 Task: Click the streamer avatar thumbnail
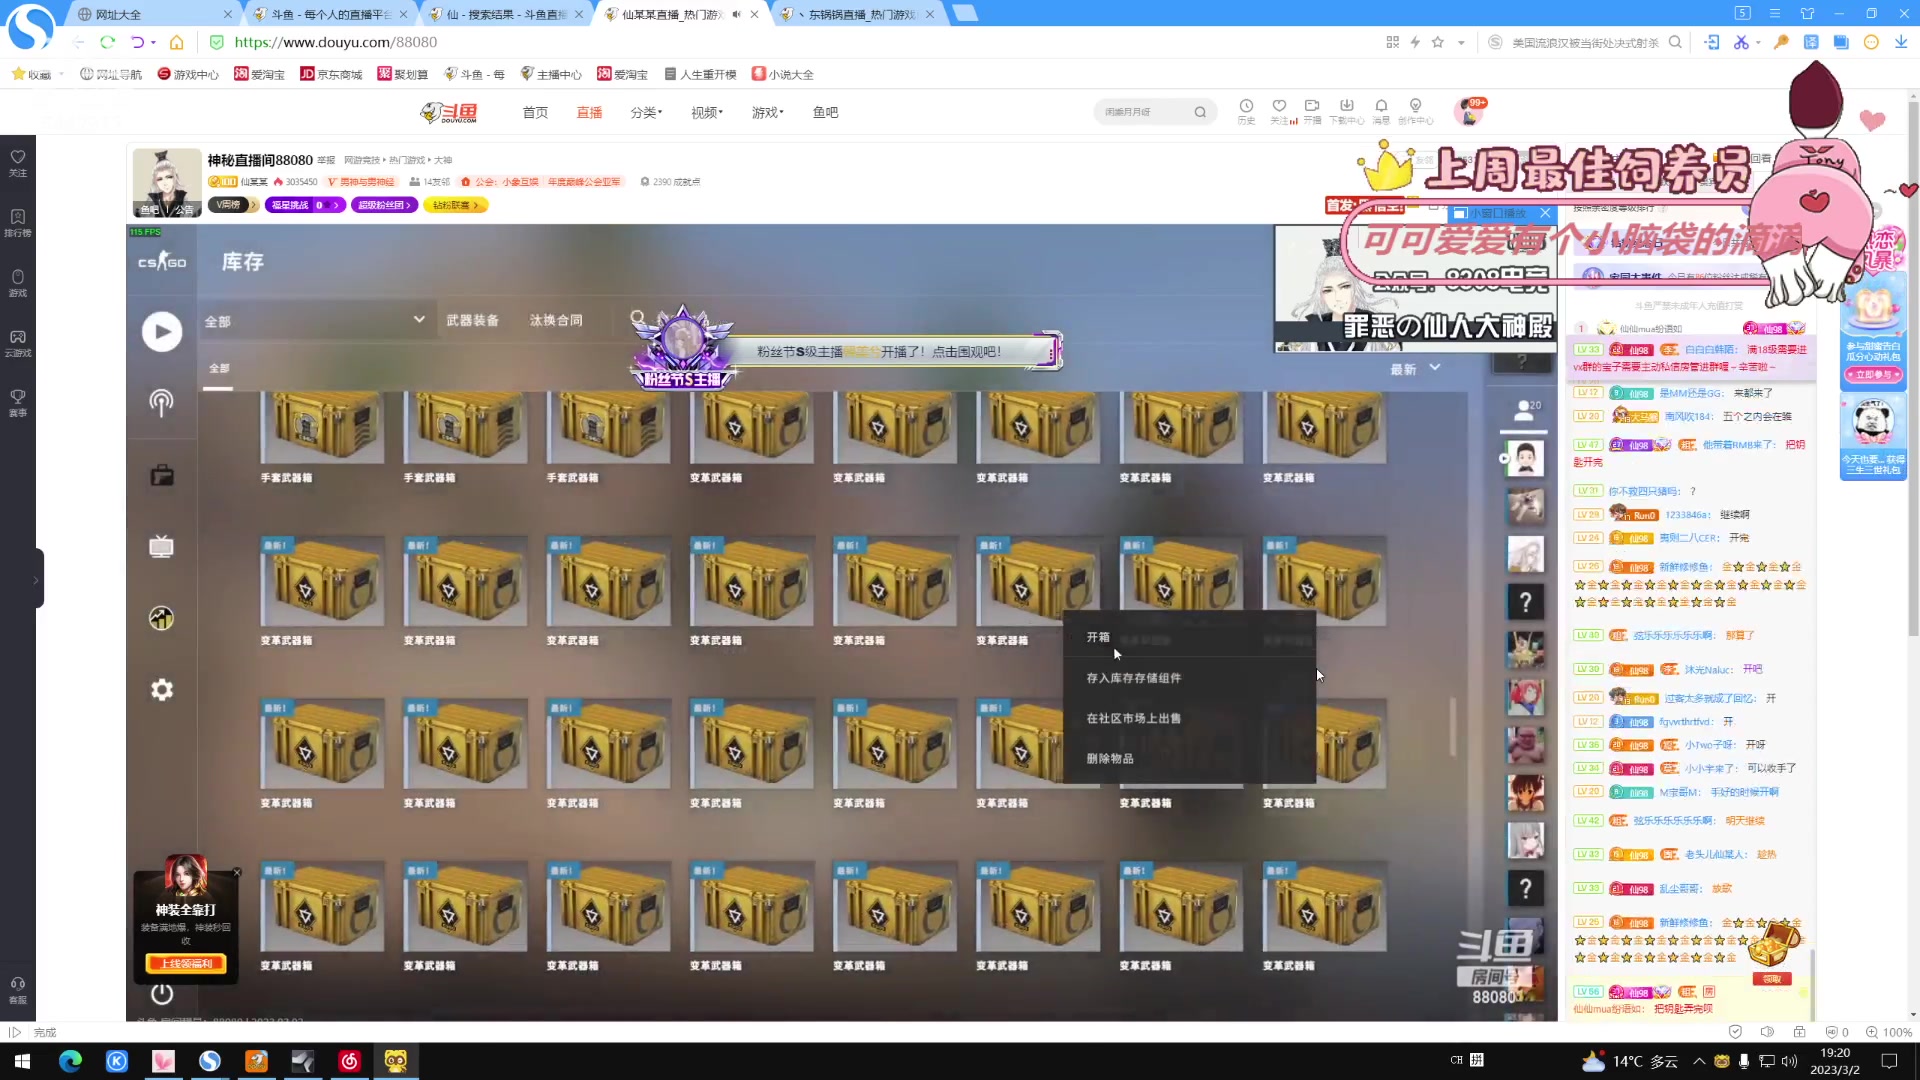[167, 183]
